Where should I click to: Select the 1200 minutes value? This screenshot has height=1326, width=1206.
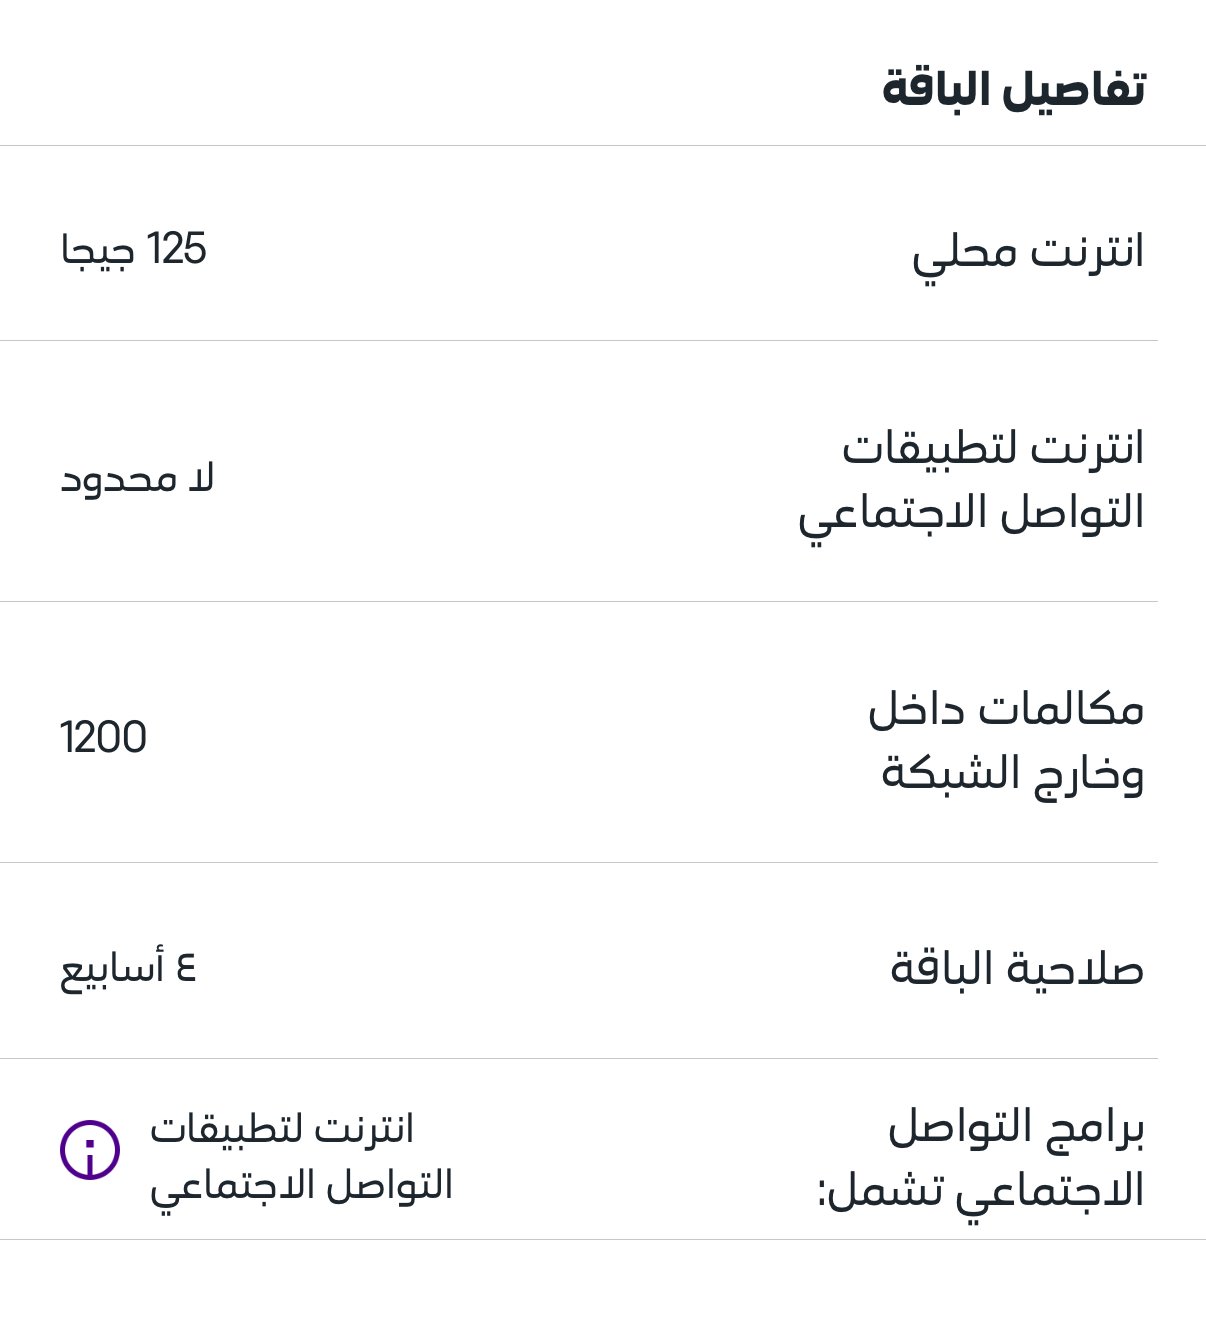[x=103, y=738]
